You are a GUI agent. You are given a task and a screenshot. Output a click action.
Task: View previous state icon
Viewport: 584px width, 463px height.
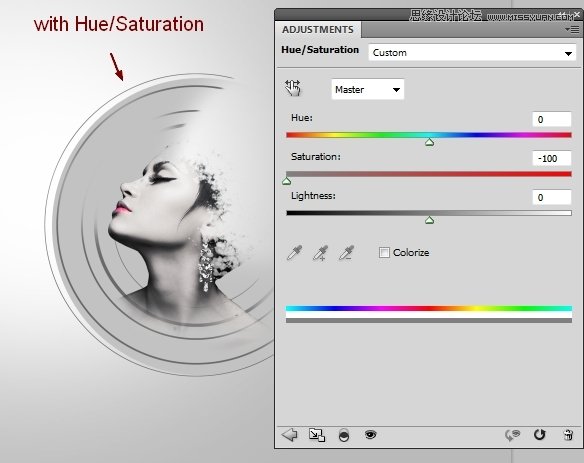[512, 435]
